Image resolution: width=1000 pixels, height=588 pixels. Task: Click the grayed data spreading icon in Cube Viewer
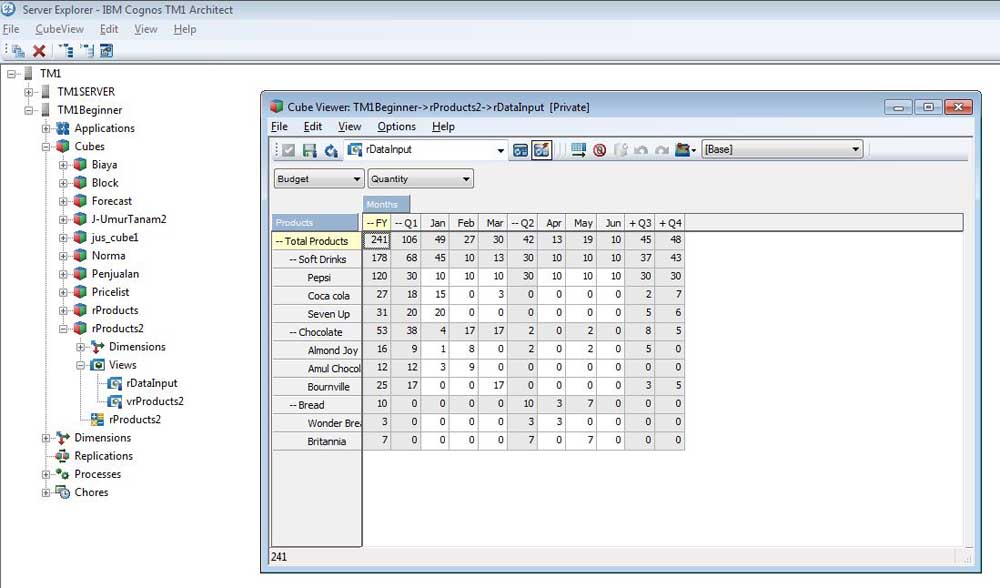click(x=620, y=150)
